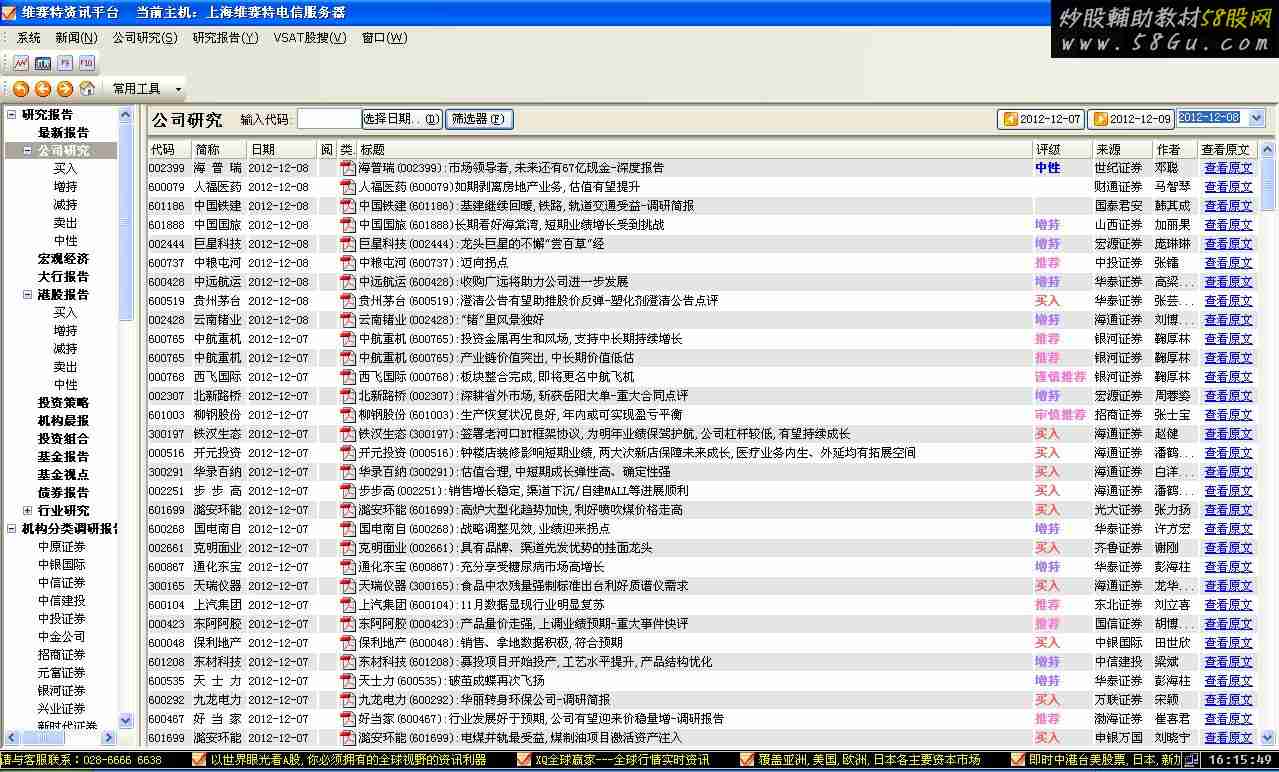Click 查看原文 link for 贵州茅台
The image size is (1279, 772).
click(1228, 301)
